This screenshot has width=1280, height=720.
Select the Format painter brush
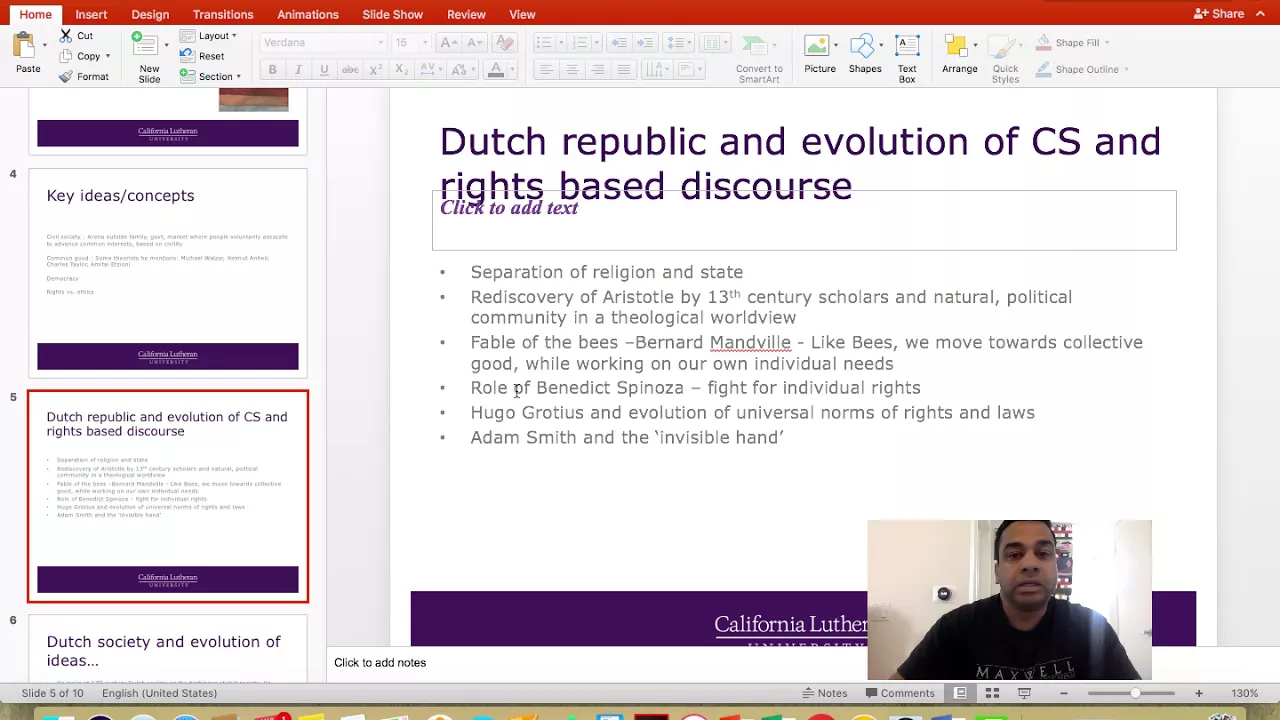pos(66,77)
